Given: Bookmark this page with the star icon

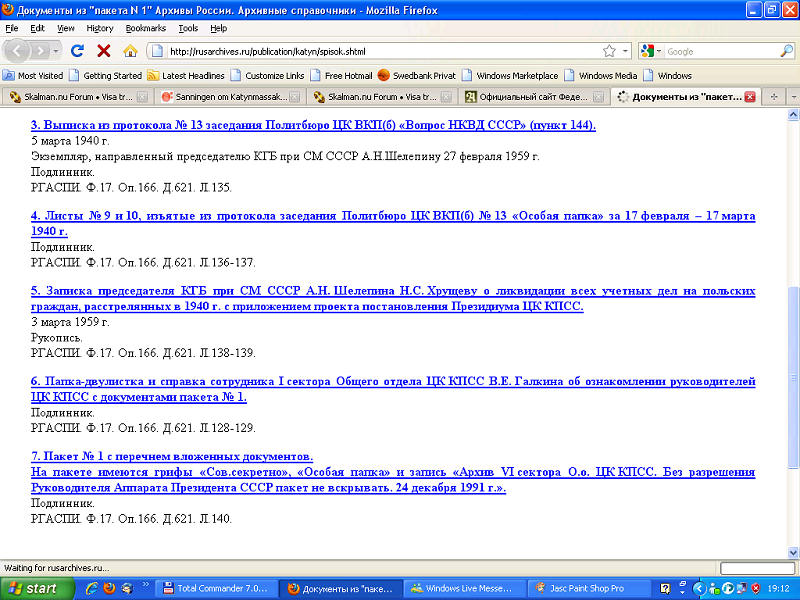Looking at the screenshot, I should click(609, 51).
